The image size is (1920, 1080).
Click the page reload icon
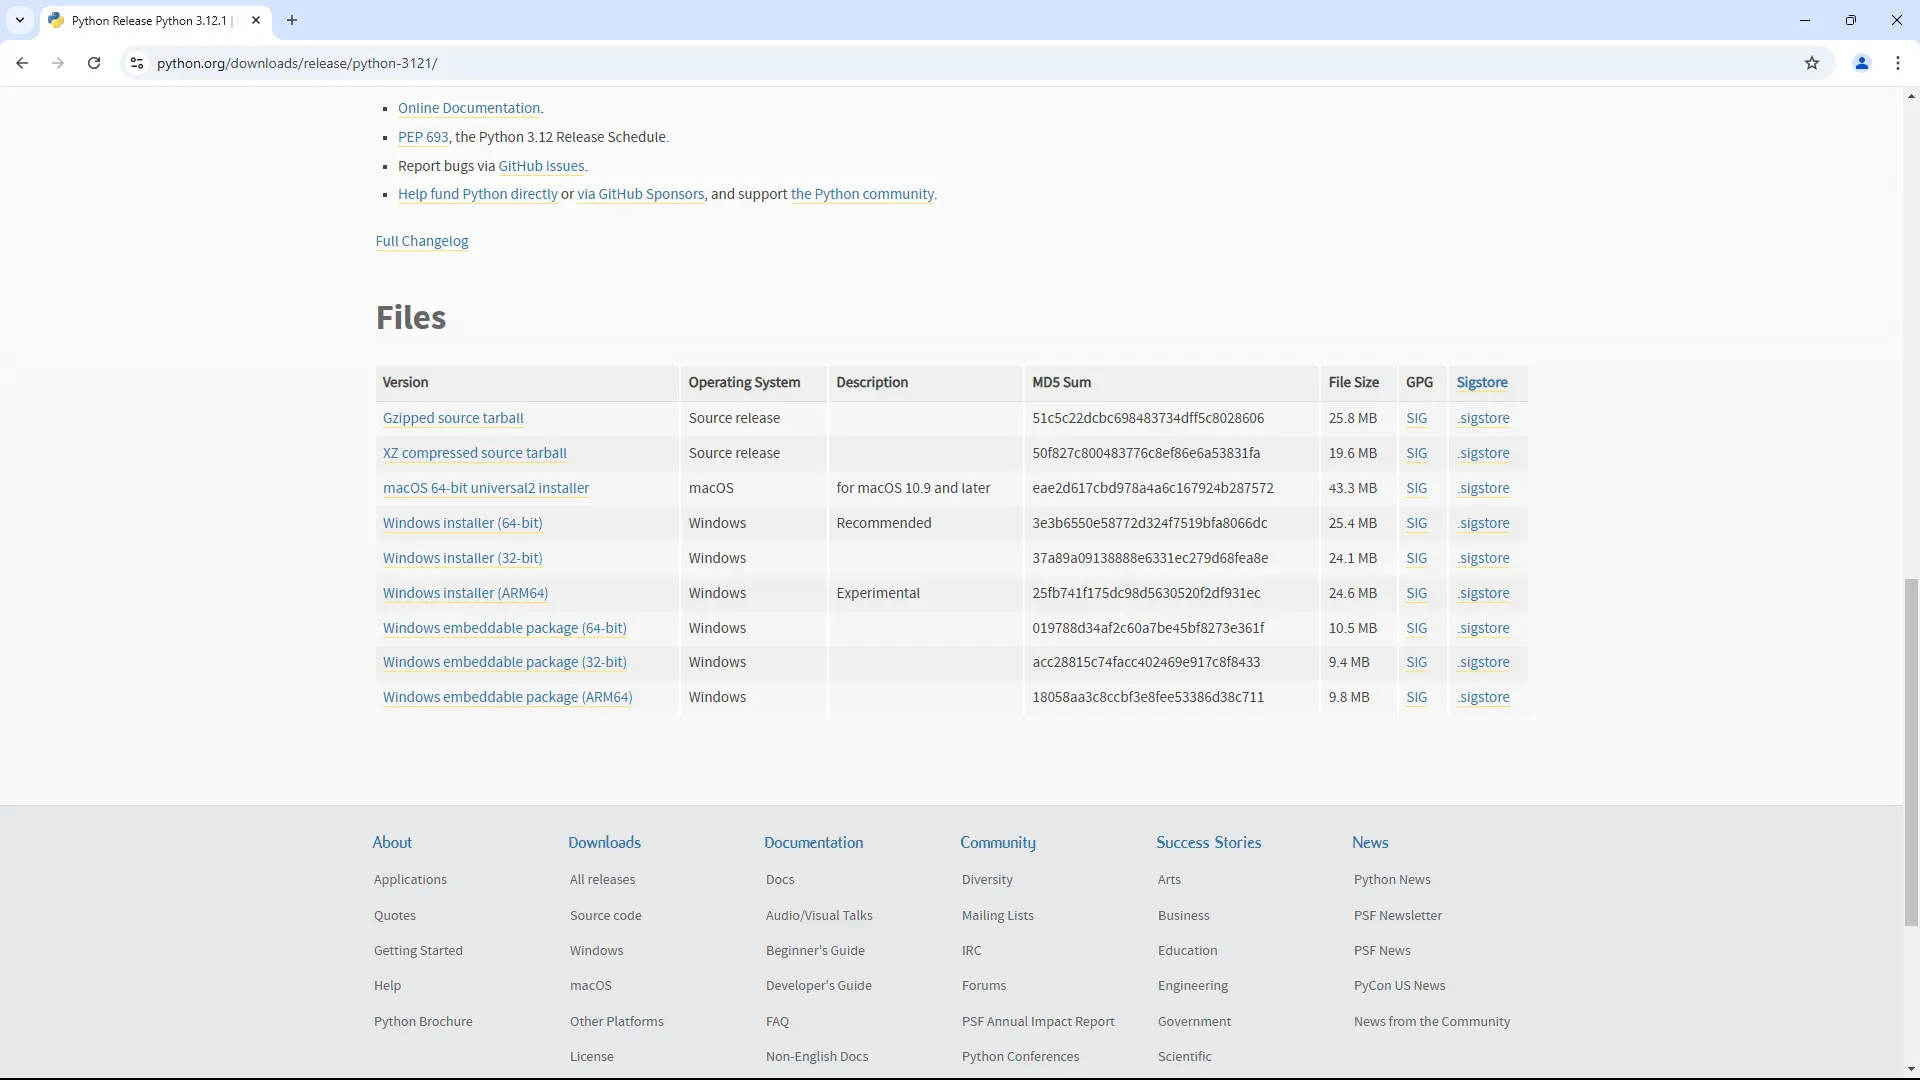(x=94, y=62)
